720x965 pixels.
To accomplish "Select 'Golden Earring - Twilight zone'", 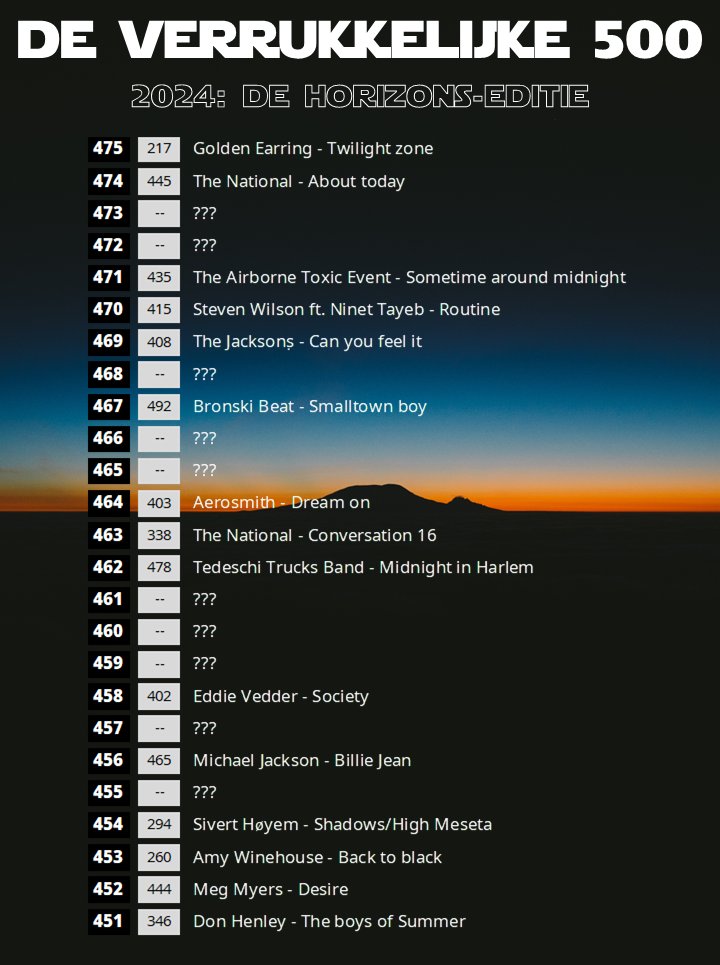I will [x=313, y=149].
